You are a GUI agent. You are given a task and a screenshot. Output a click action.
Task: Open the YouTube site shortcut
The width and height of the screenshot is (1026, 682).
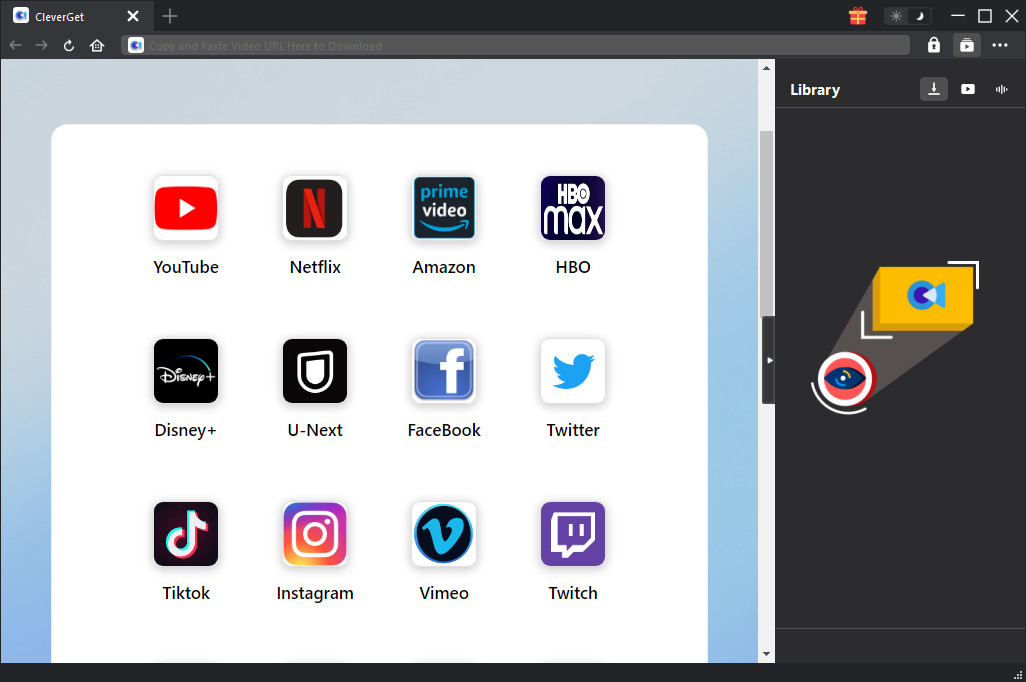click(x=186, y=208)
